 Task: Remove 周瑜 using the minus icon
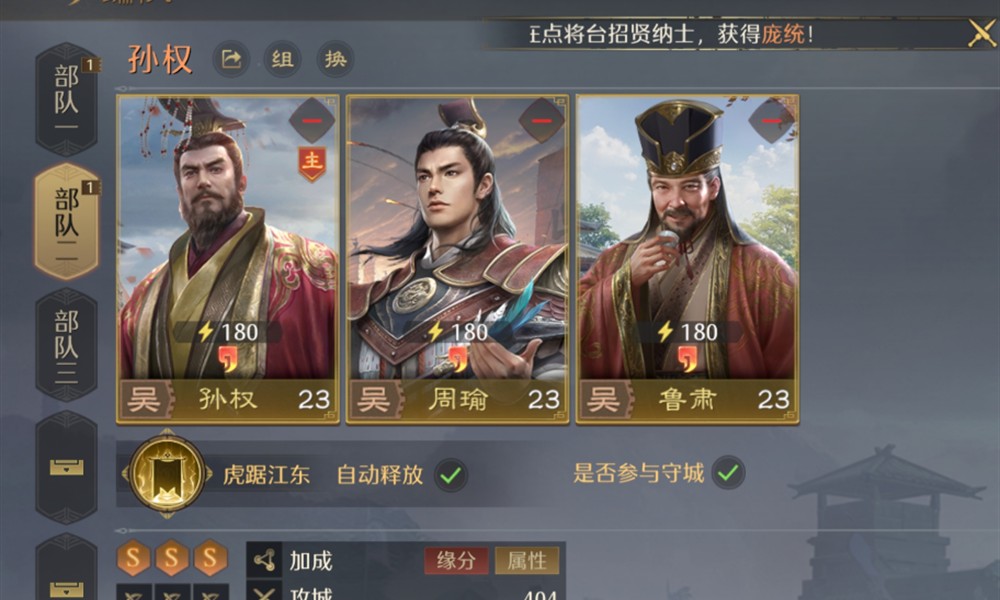pyautogui.click(x=541, y=120)
